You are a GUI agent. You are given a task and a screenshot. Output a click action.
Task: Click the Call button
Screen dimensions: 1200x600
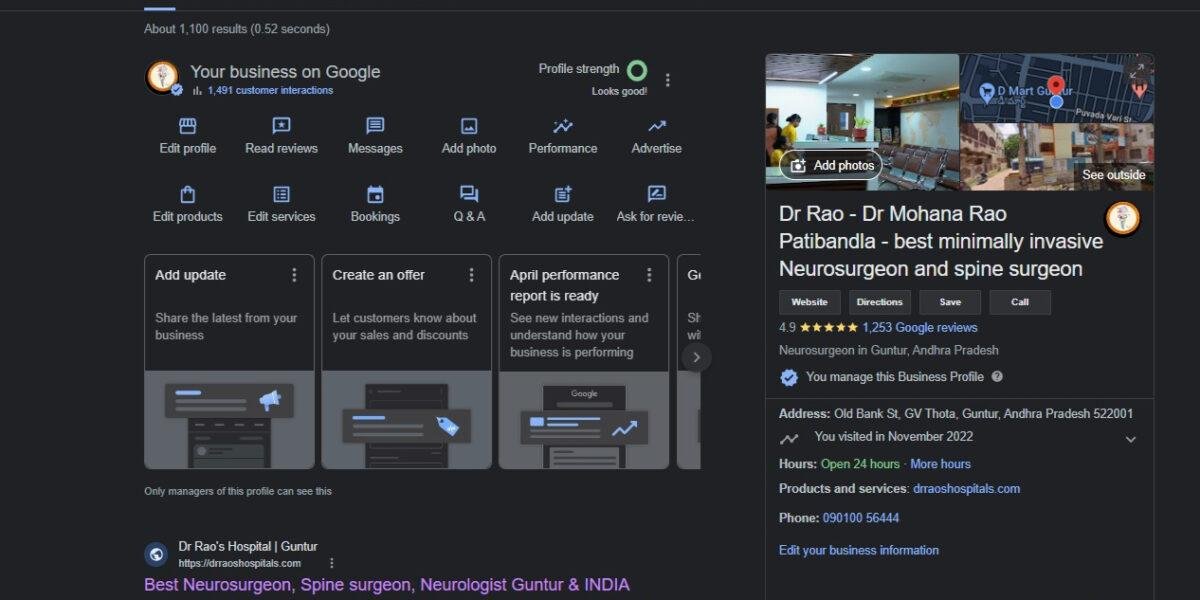click(x=1020, y=302)
